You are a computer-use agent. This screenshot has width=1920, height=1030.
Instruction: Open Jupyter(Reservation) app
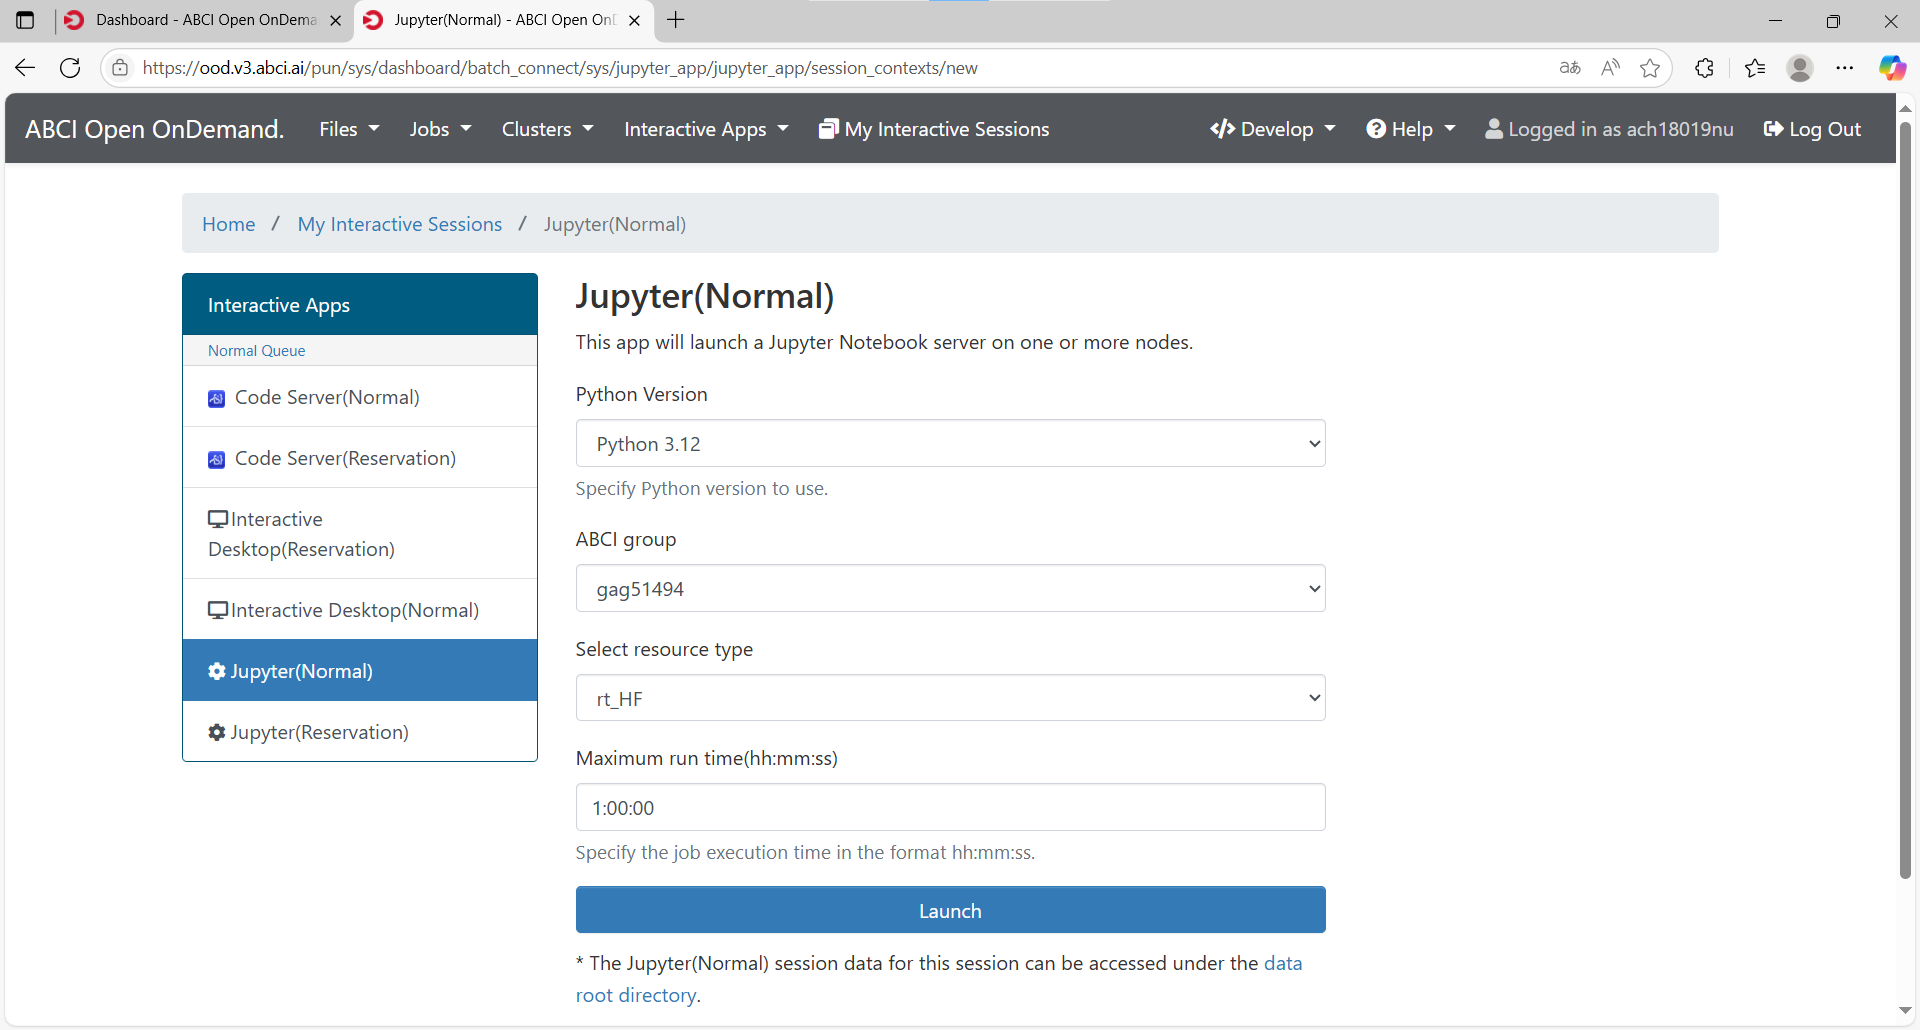[360, 732]
